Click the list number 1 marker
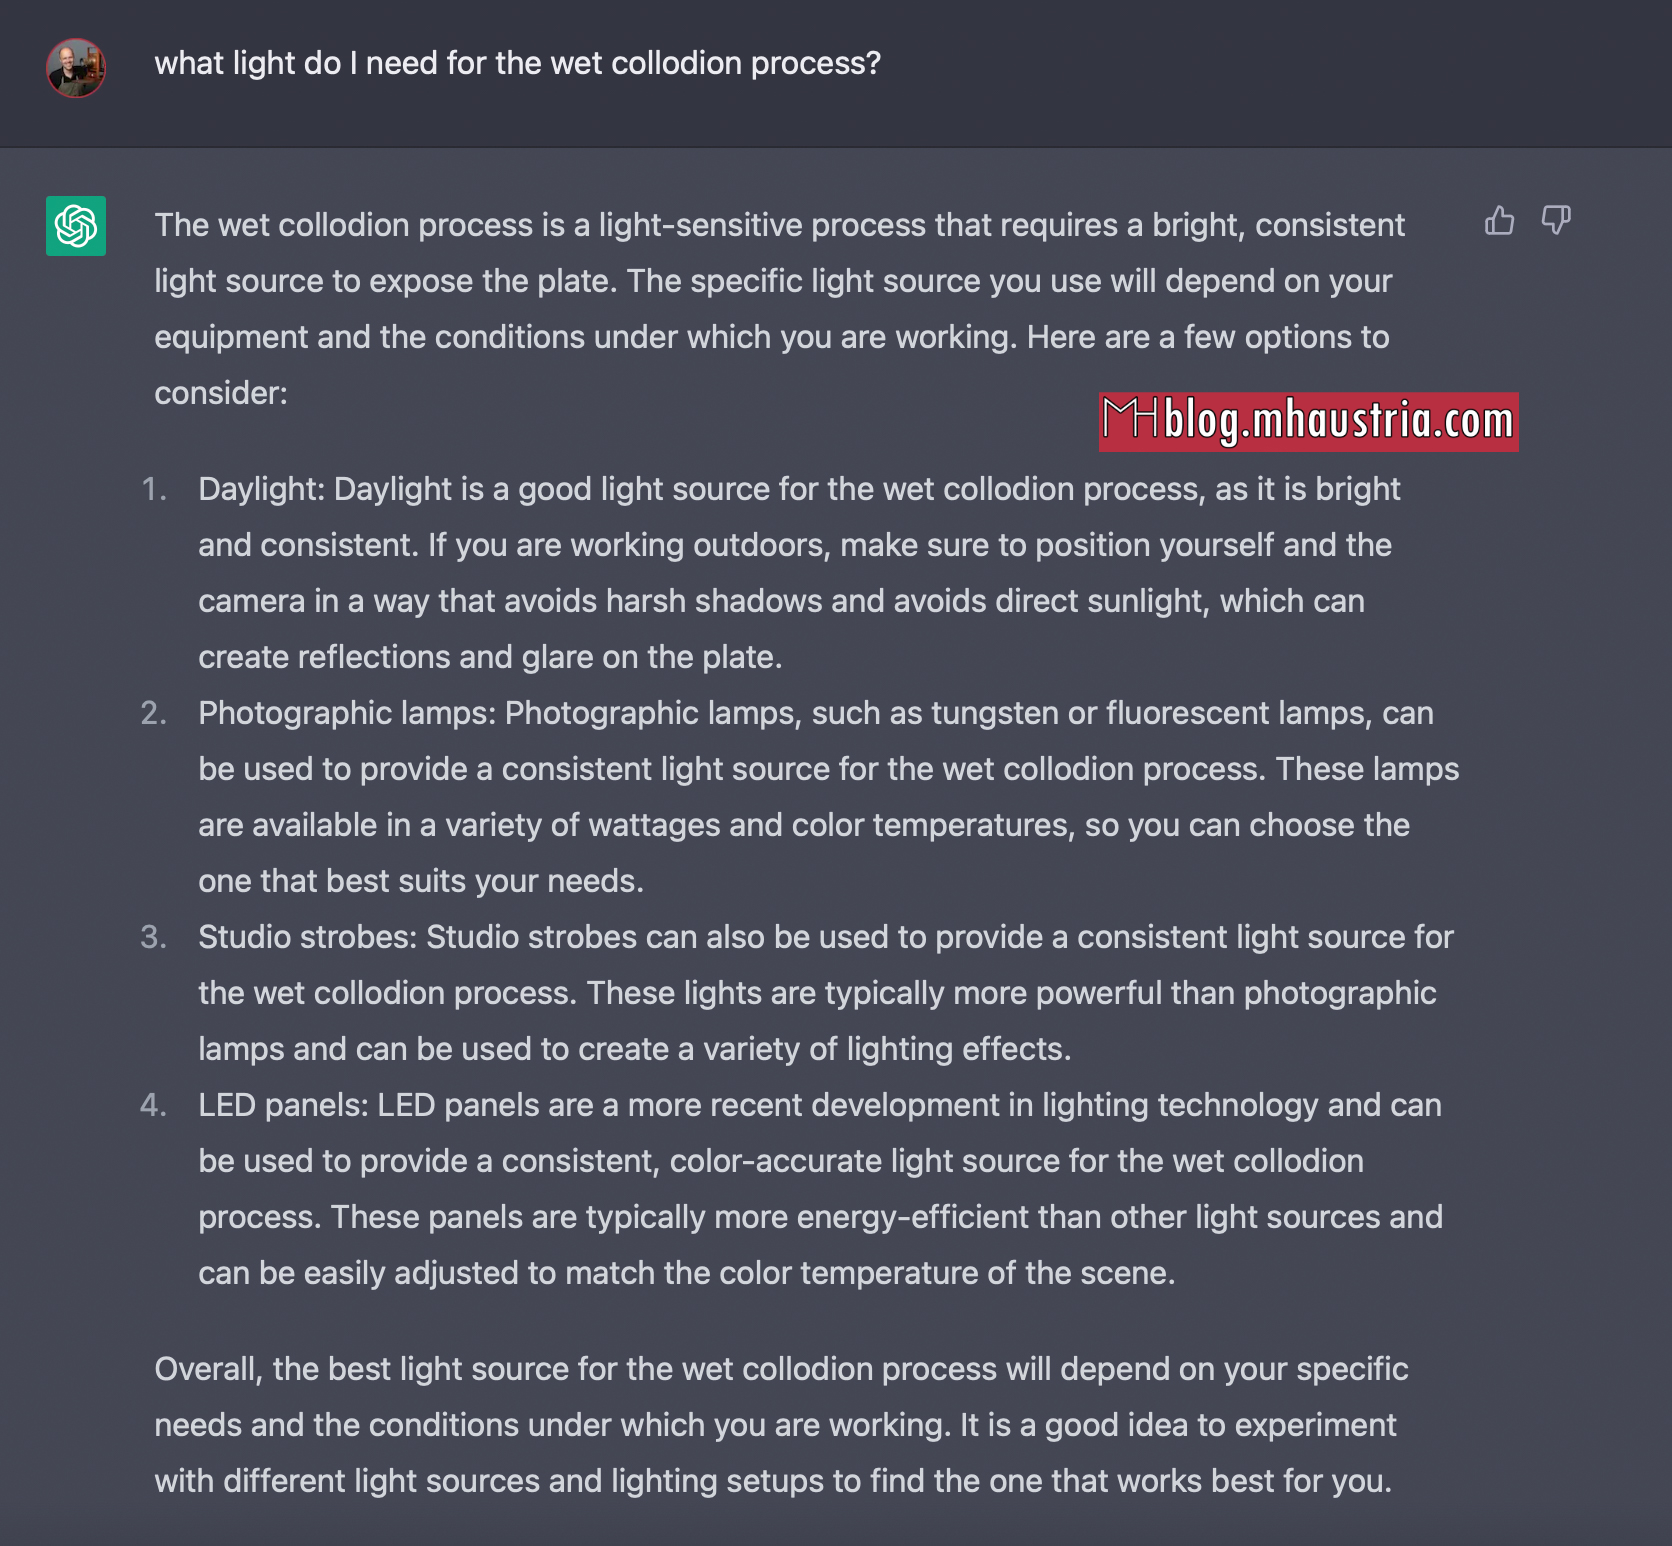Screen dimensions: 1672x1546 [x=153, y=489]
